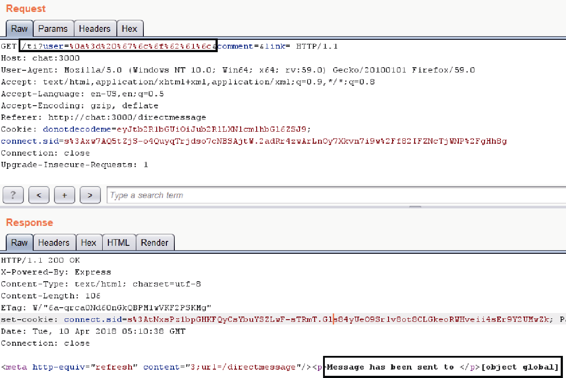Image resolution: width=566 pixels, height=378 pixels.
Task: Click the request connect.sid cookie line
Action: [254, 141]
